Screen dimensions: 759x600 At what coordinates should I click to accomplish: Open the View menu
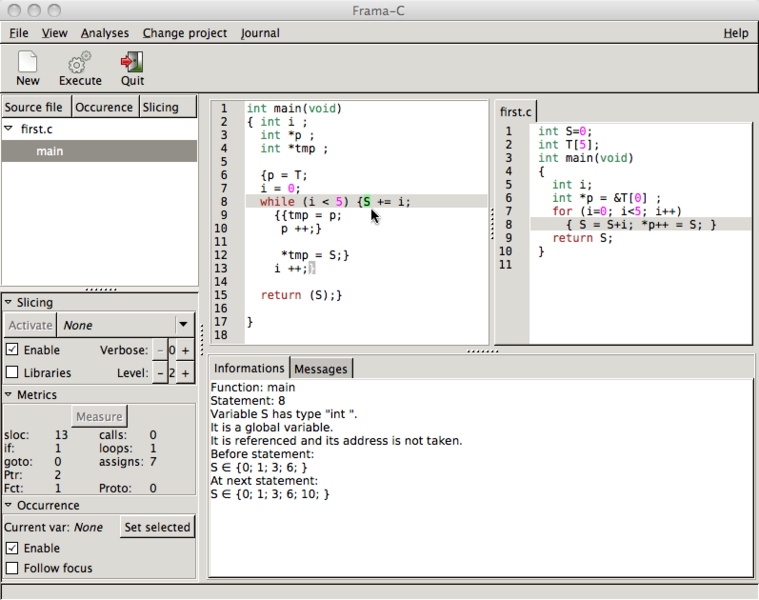pos(54,33)
